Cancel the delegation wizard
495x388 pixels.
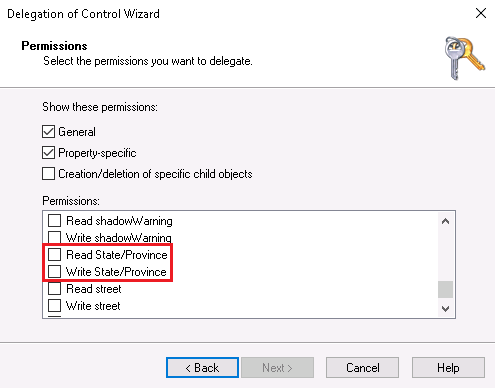coord(362,368)
